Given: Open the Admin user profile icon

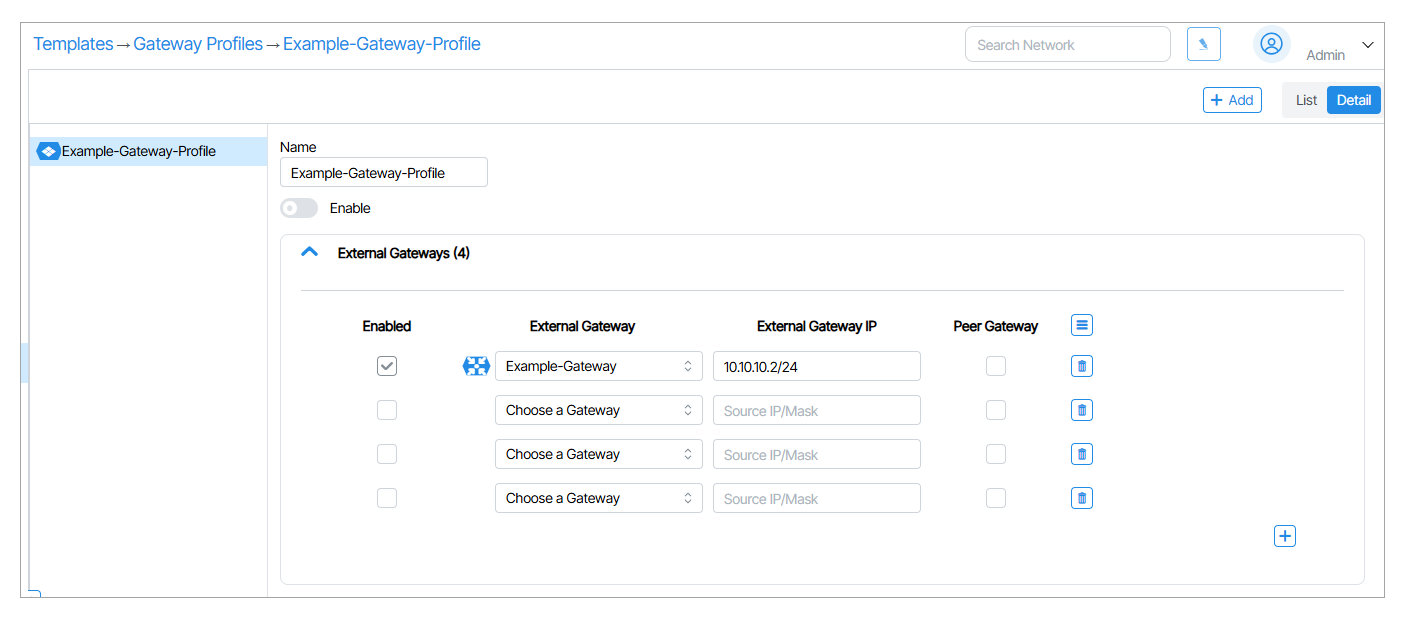Looking at the screenshot, I should [1271, 44].
